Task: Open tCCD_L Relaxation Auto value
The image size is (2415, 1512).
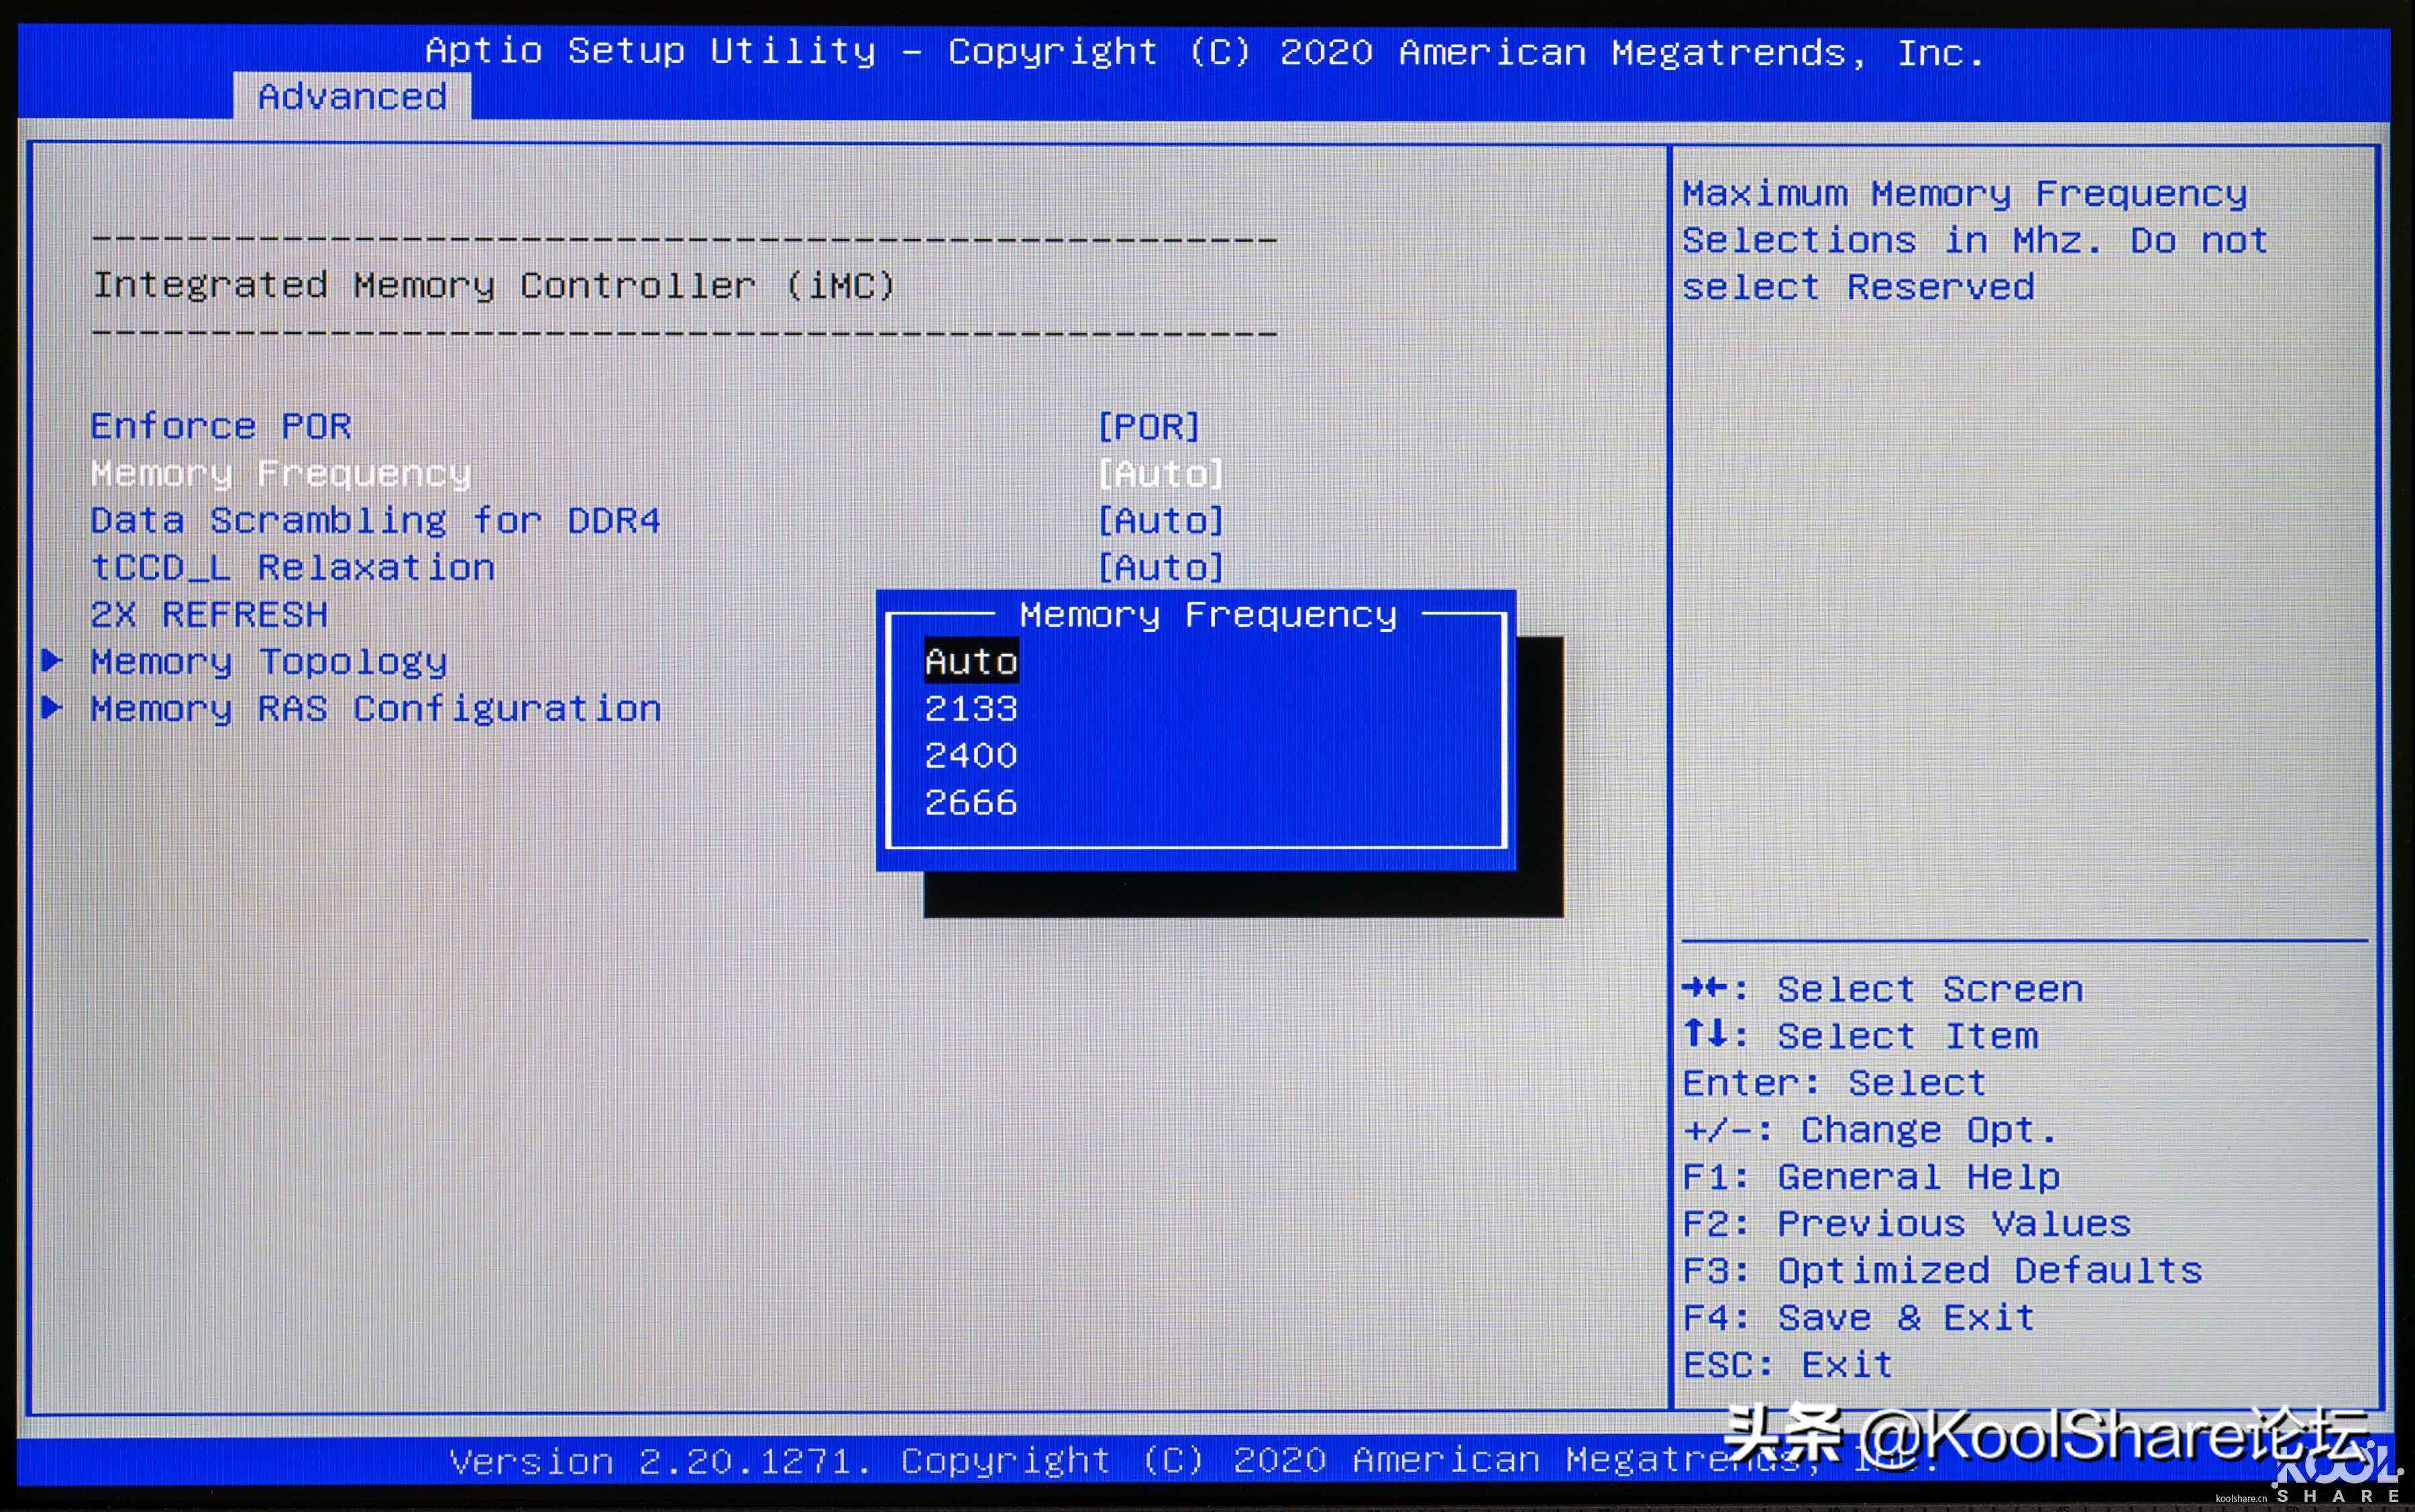Action: click(1160, 568)
